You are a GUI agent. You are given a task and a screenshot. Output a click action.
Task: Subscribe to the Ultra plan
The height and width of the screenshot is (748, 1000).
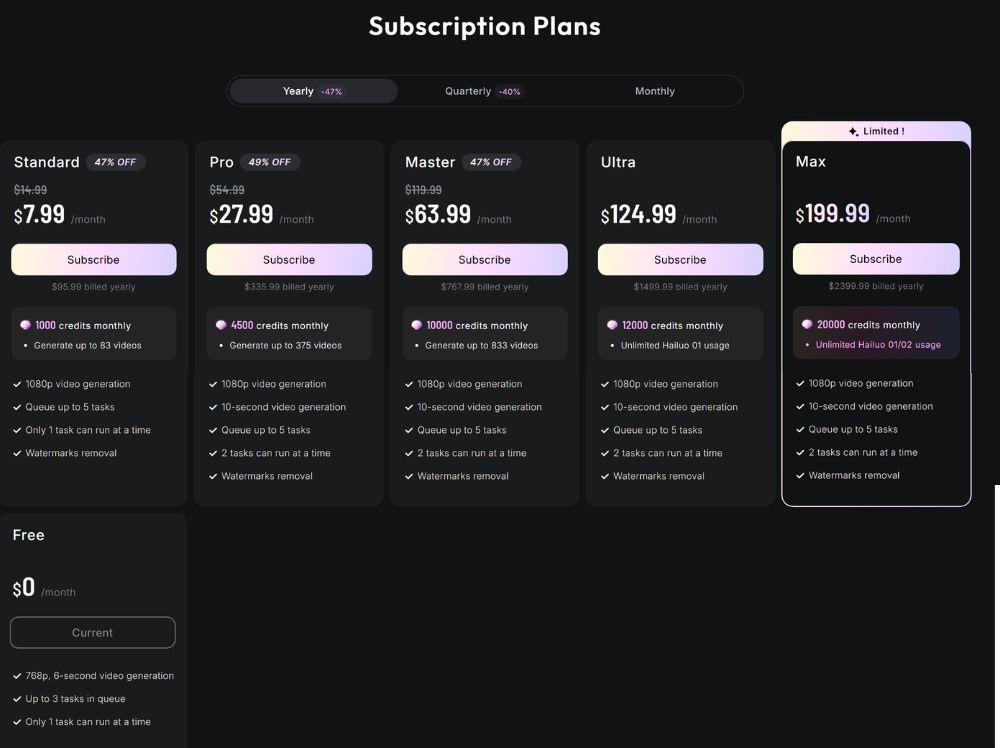tap(680, 260)
